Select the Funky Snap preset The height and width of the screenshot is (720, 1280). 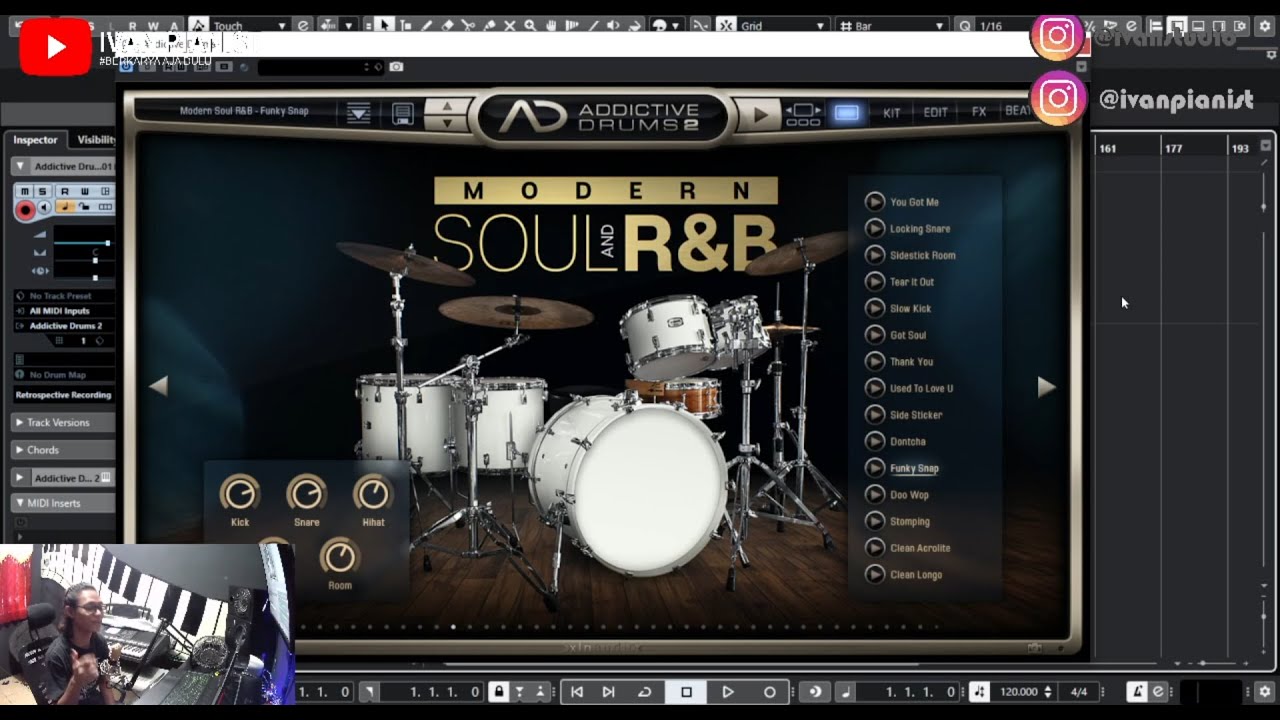(914, 468)
